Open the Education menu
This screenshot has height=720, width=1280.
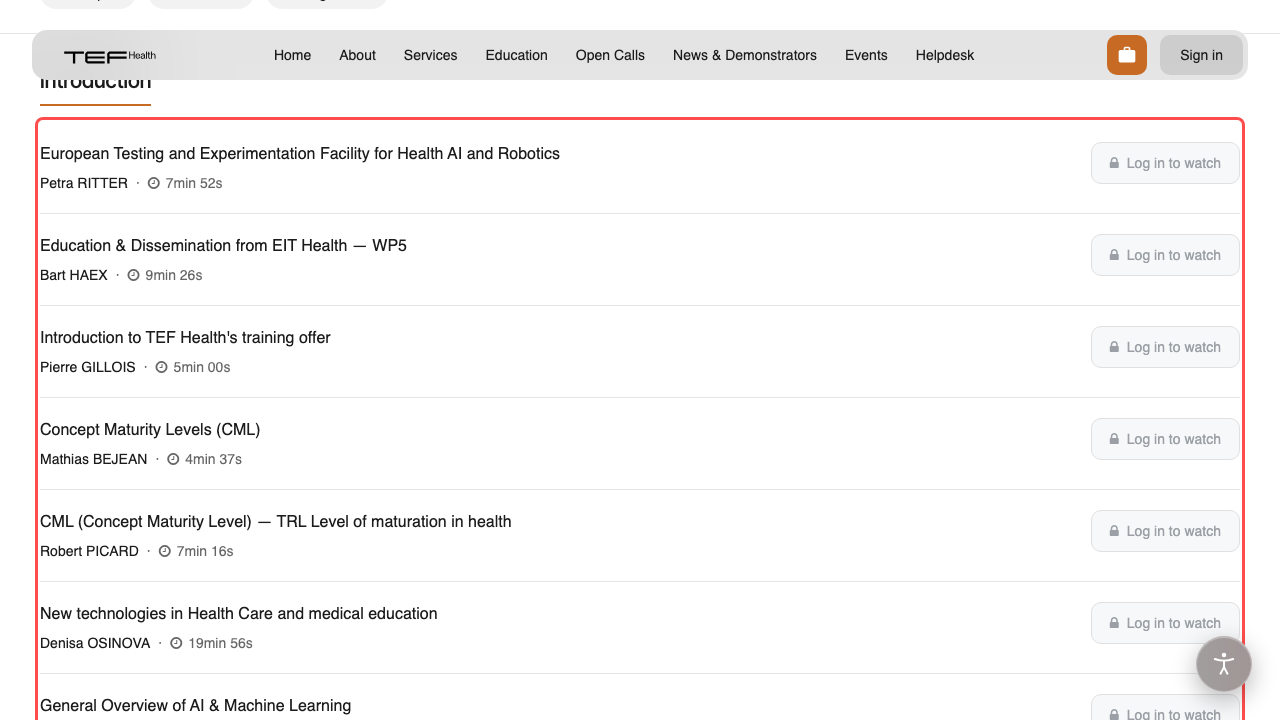point(516,55)
